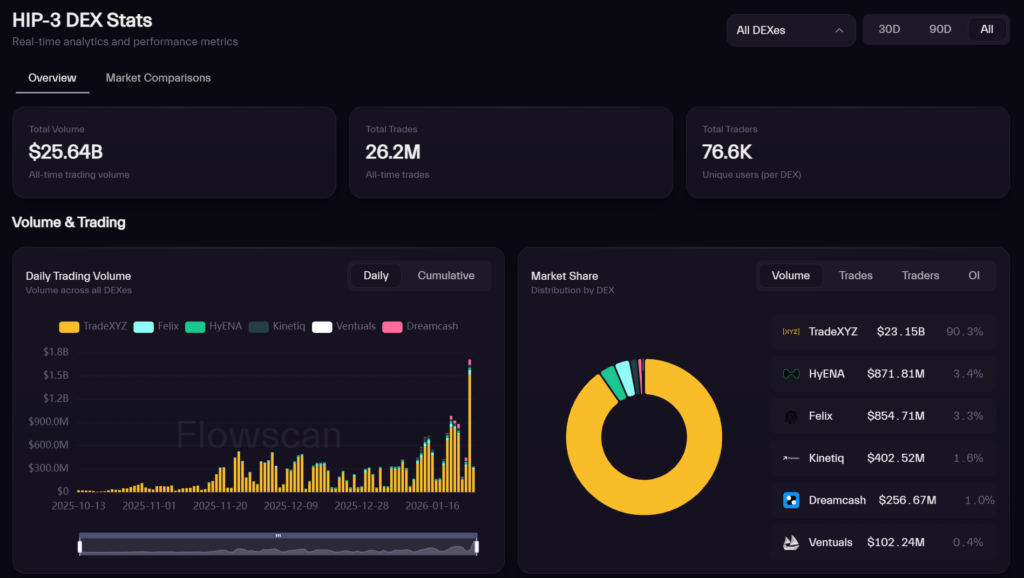Click the Kinetiq logo icon in market share list
1024x578 pixels.
coord(791,458)
